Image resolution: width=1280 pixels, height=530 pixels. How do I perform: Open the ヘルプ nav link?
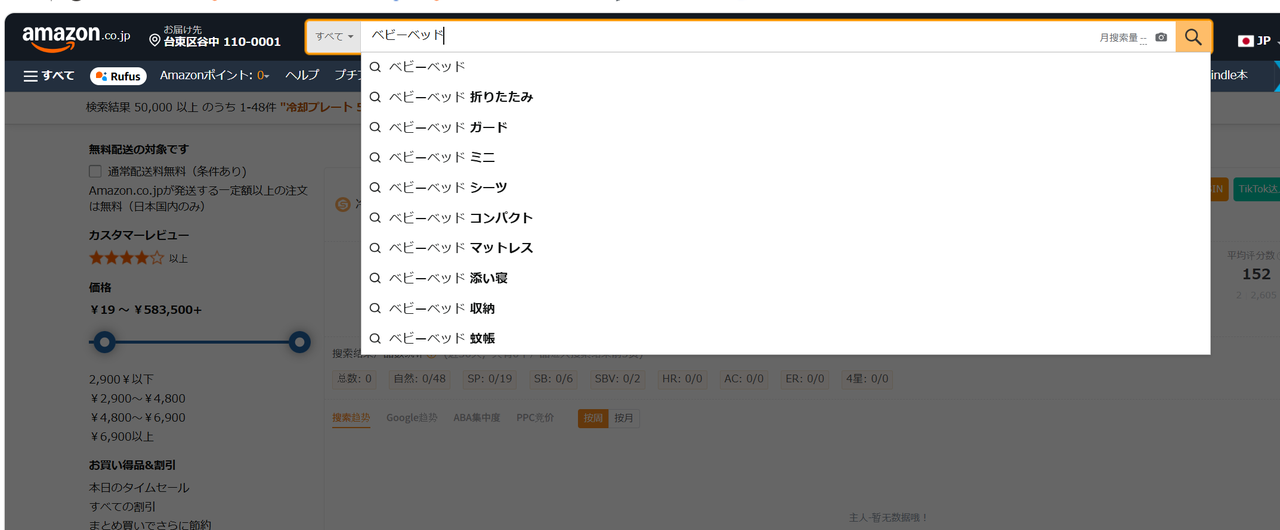302,76
